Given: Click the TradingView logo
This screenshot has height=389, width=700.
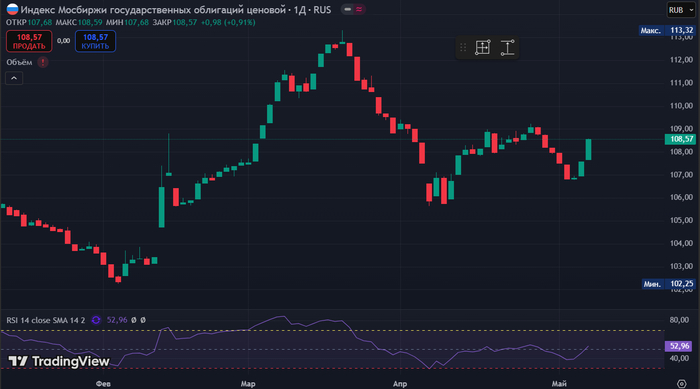Looking at the screenshot, I should pyautogui.click(x=59, y=361).
